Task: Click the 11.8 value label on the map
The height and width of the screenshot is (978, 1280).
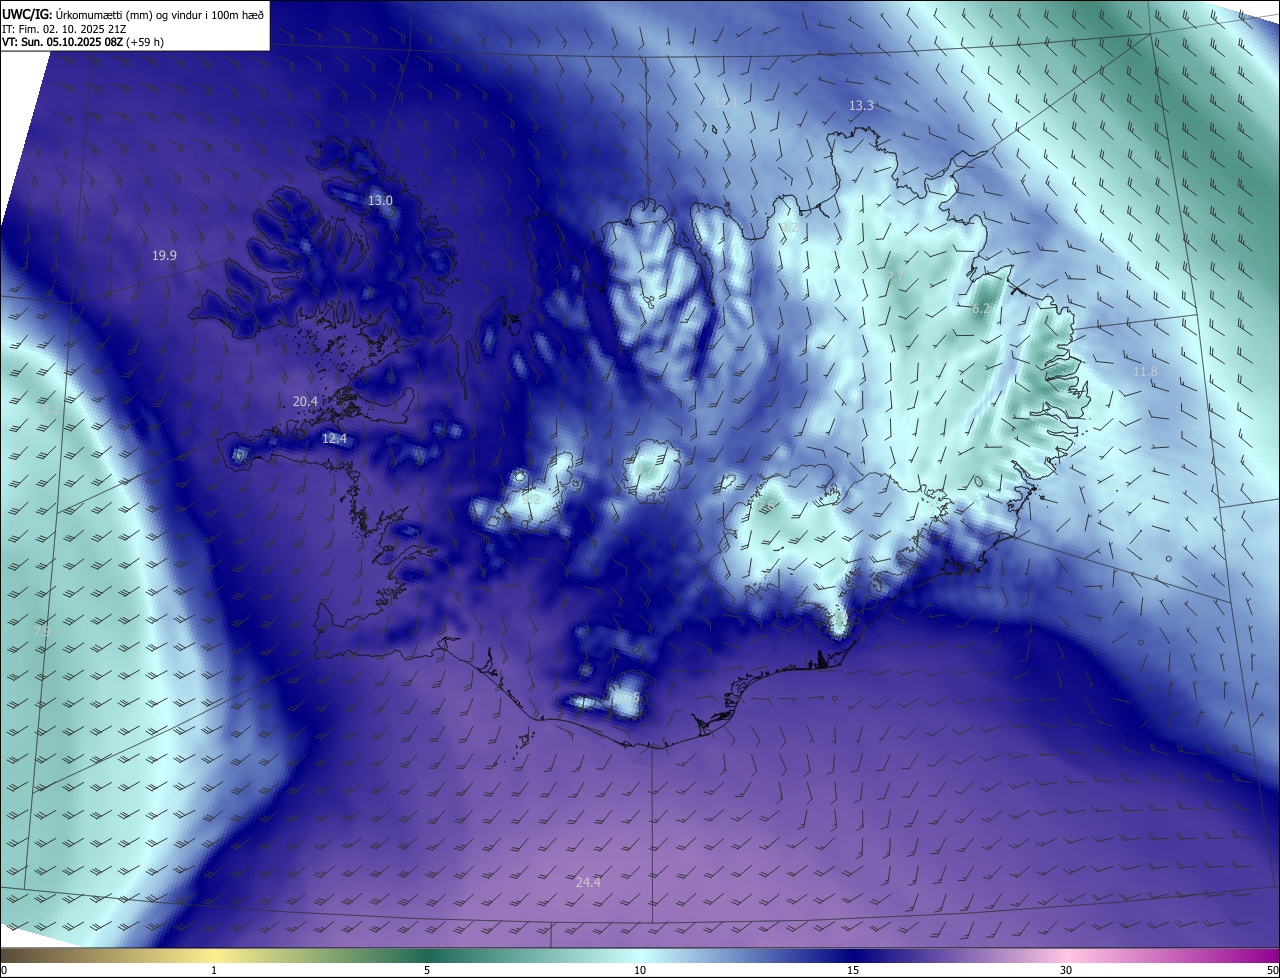Action: (x=1145, y=371)
